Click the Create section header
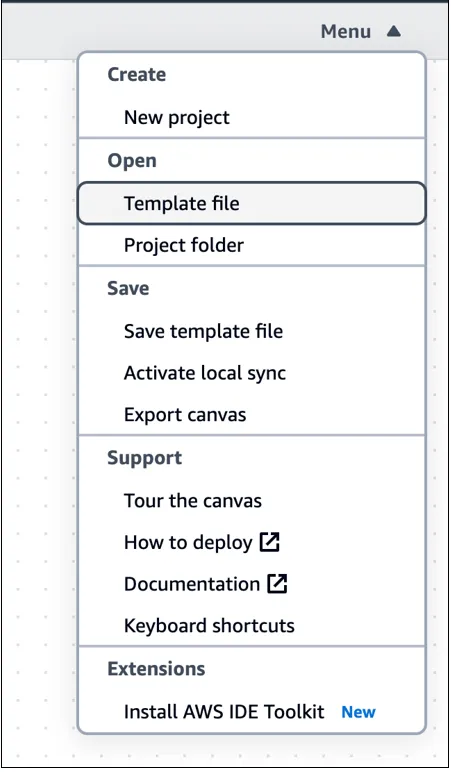Image resolution: width=451 pixels, height=772 pixels. tap(136, 74)
